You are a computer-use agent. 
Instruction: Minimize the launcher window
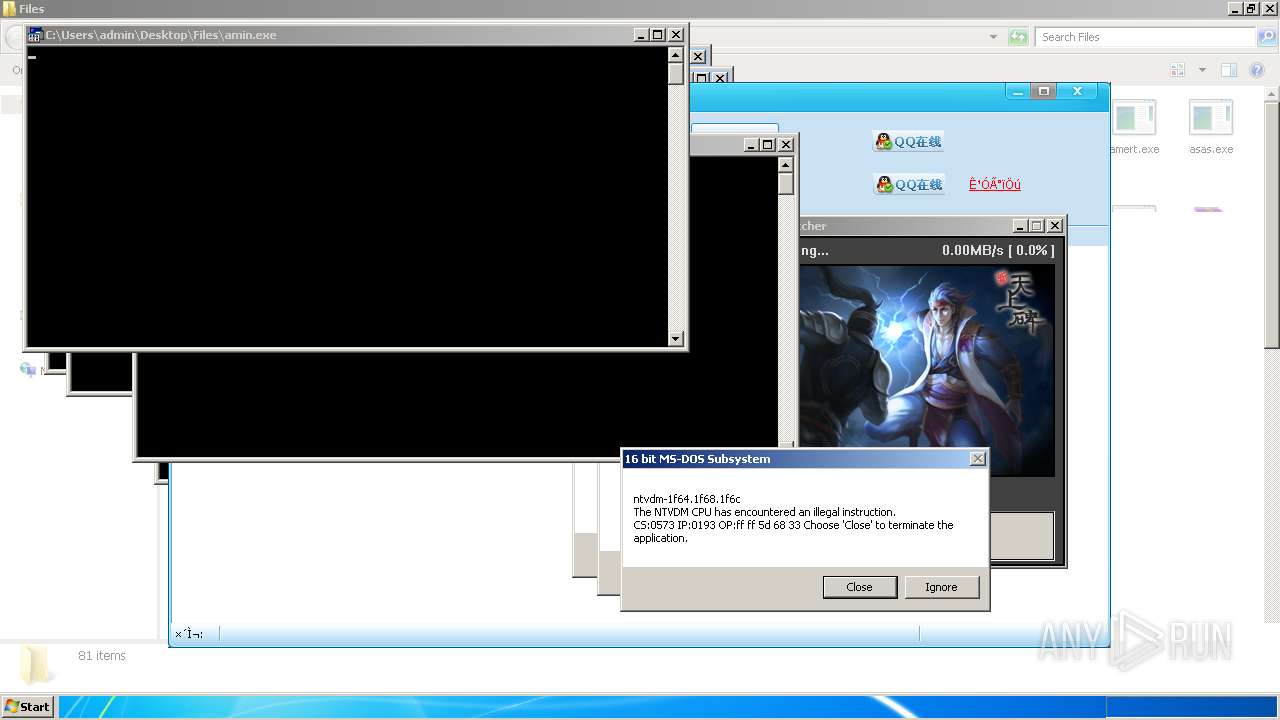click(x=1020, y=226)
